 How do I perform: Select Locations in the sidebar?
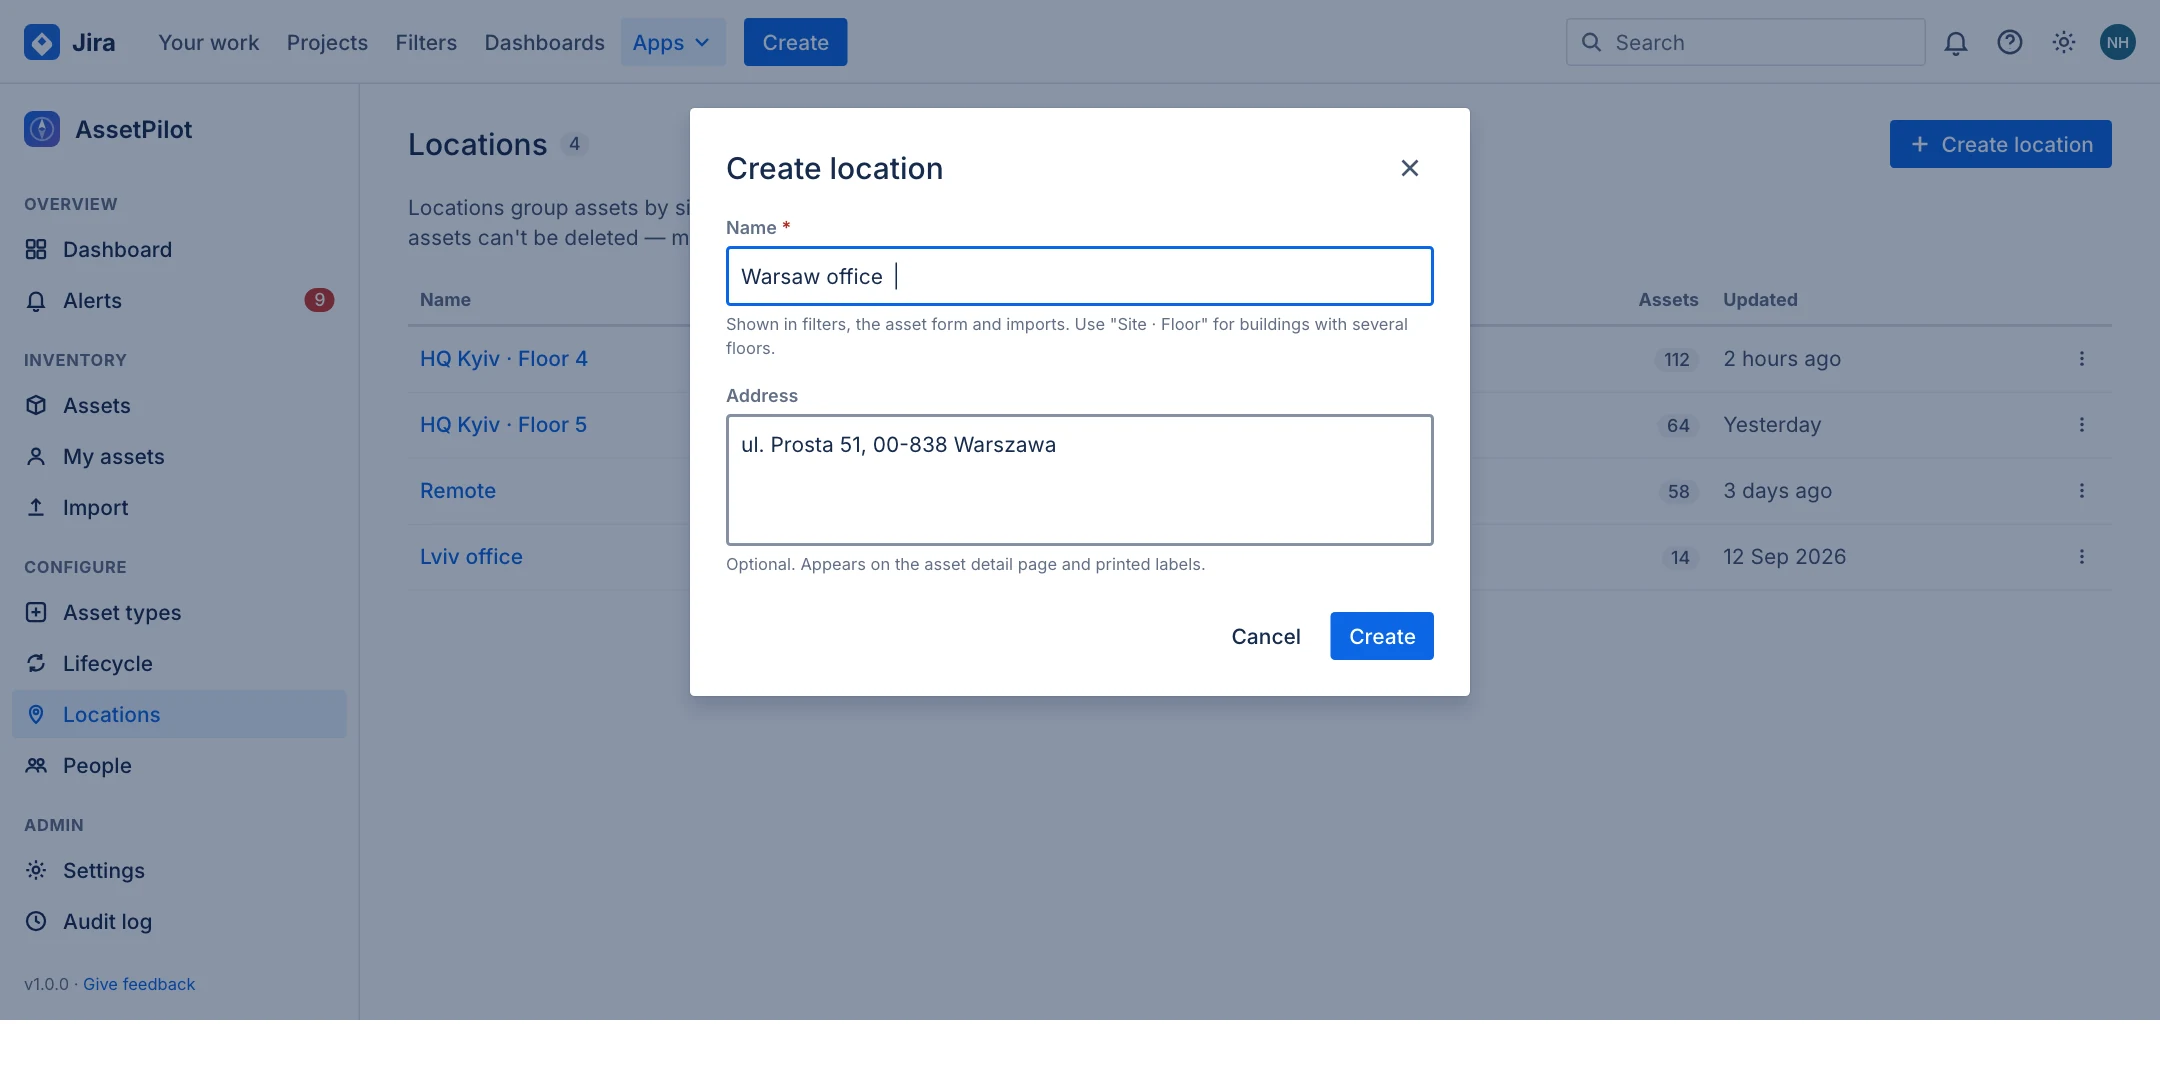click(179, 714)
